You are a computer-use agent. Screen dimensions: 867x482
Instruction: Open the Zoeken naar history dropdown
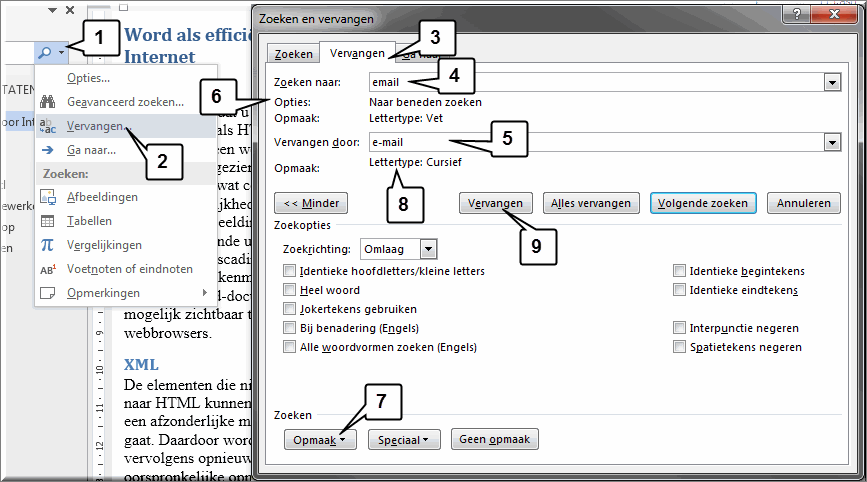click(x=832, y=83)
